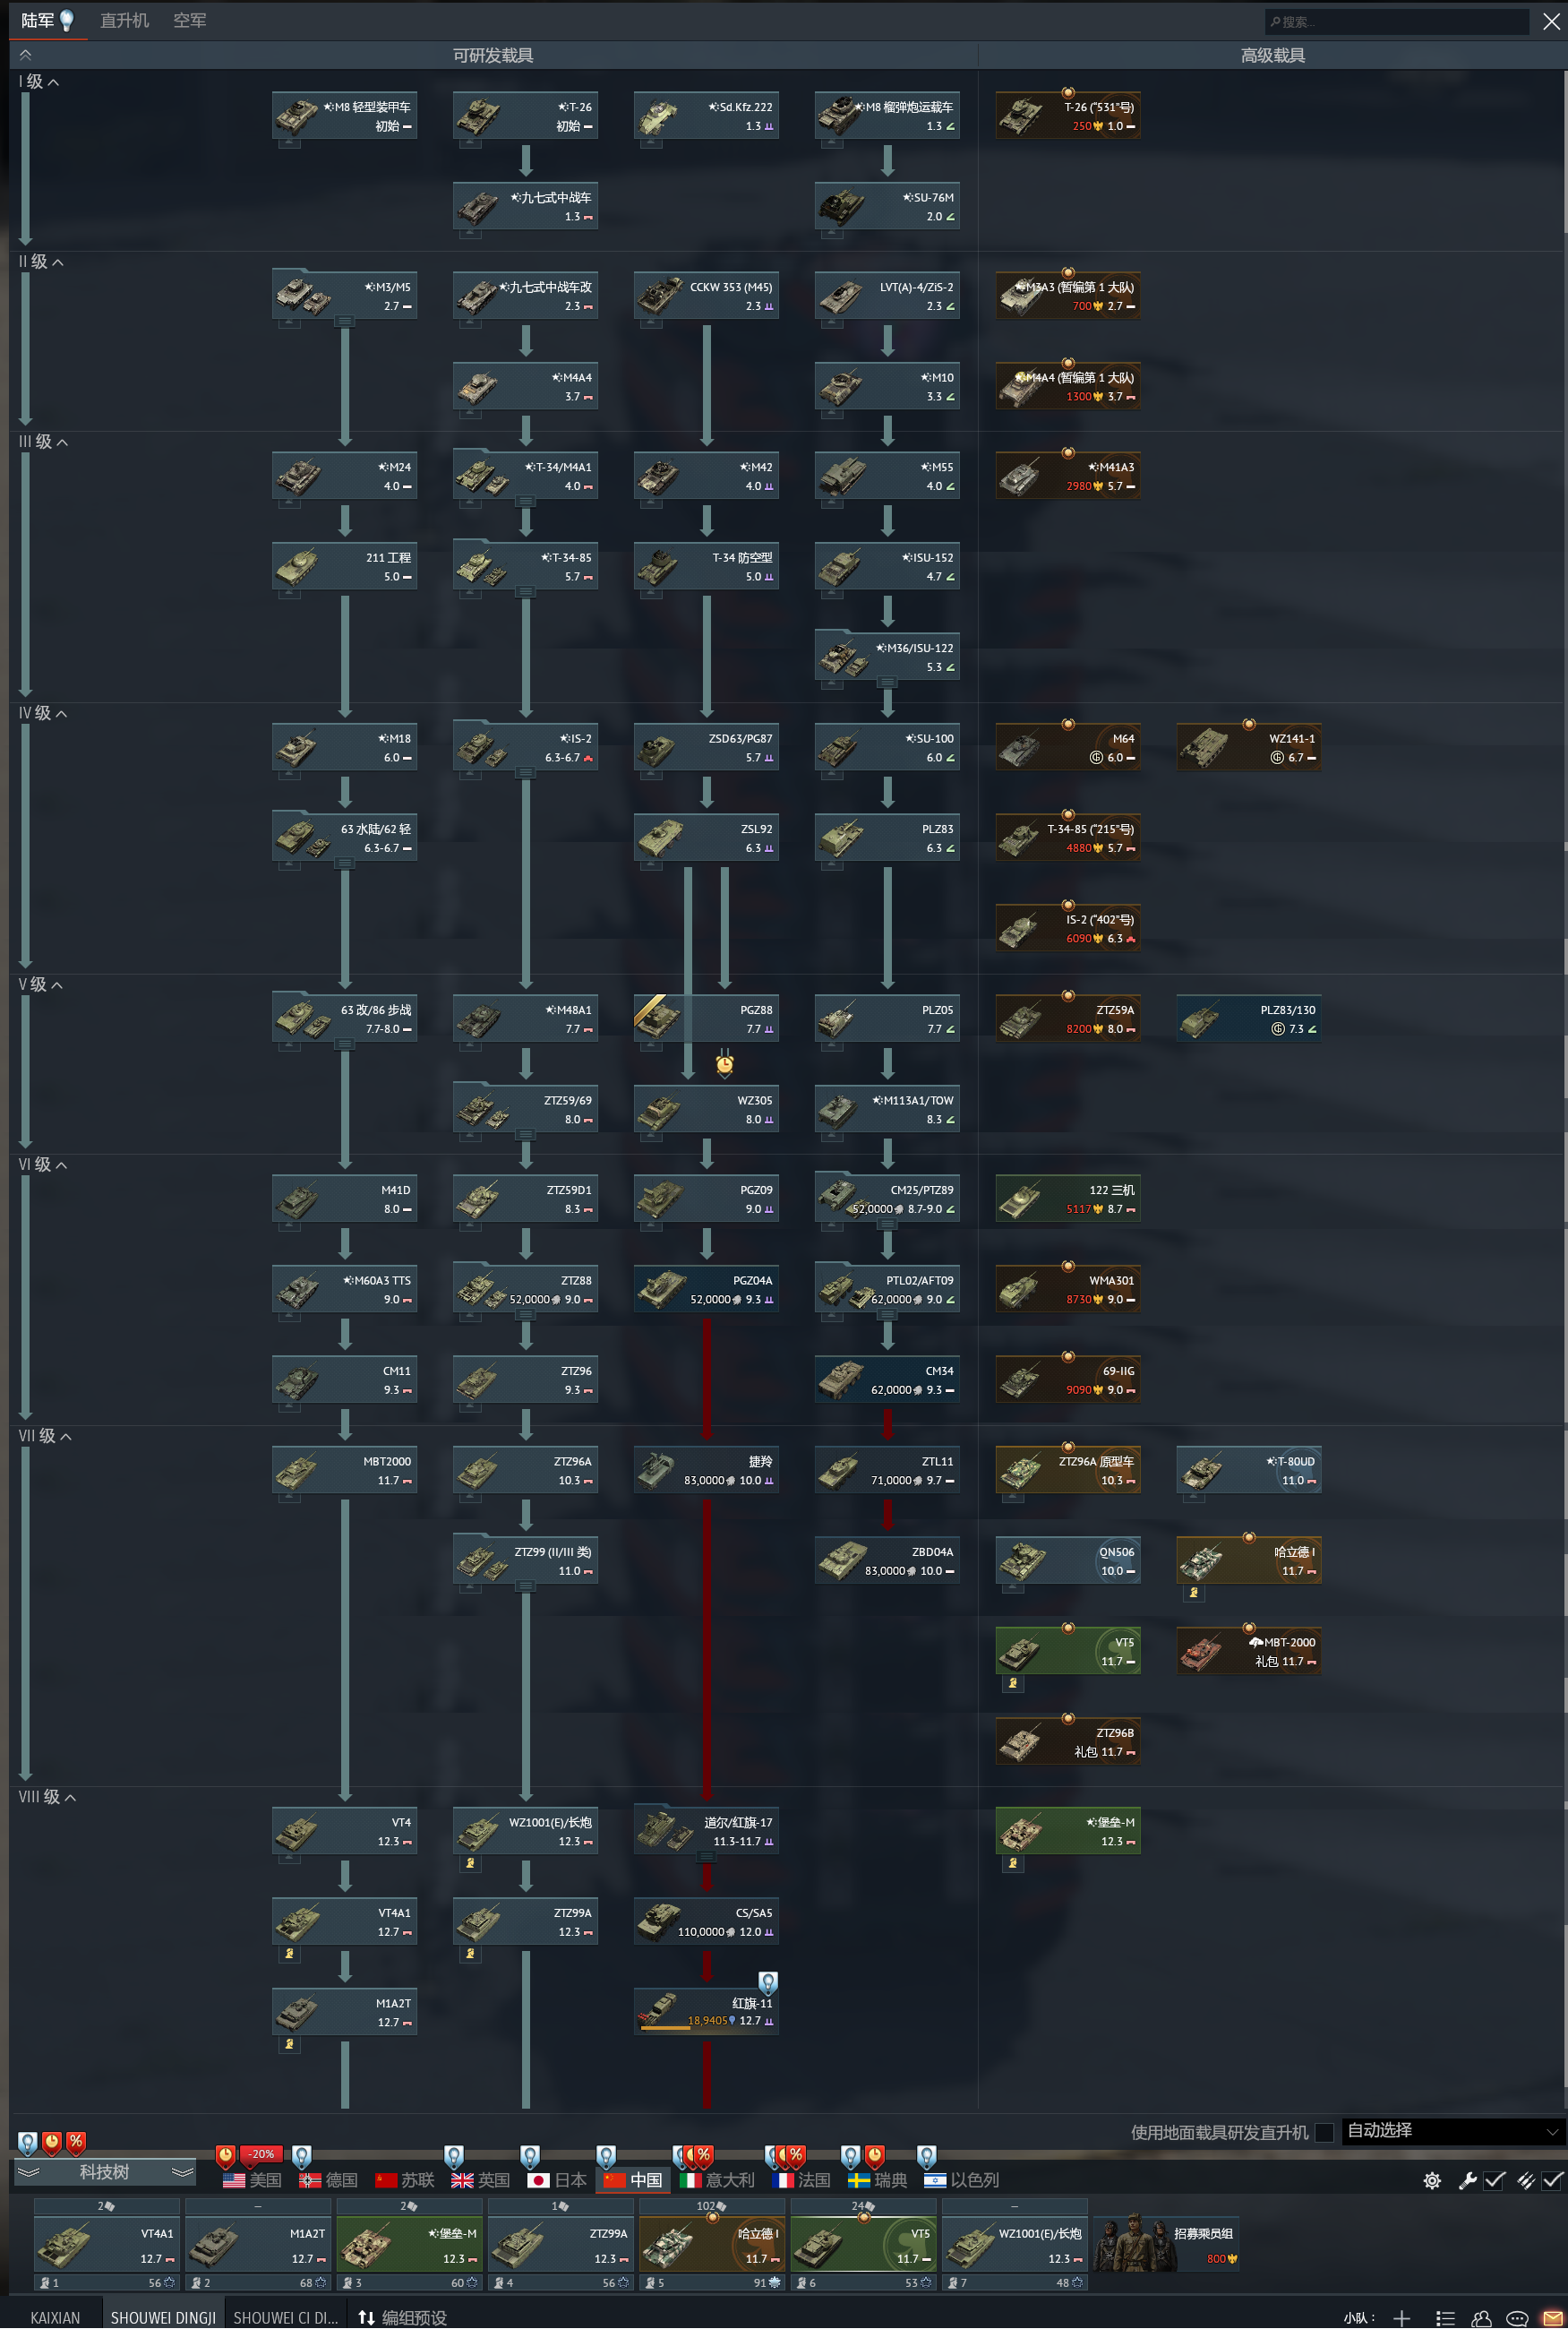This screenshot has height=2329, width=1568.
Task: Select crew slot with 哈立德 I
Action: coord(712,2243)
